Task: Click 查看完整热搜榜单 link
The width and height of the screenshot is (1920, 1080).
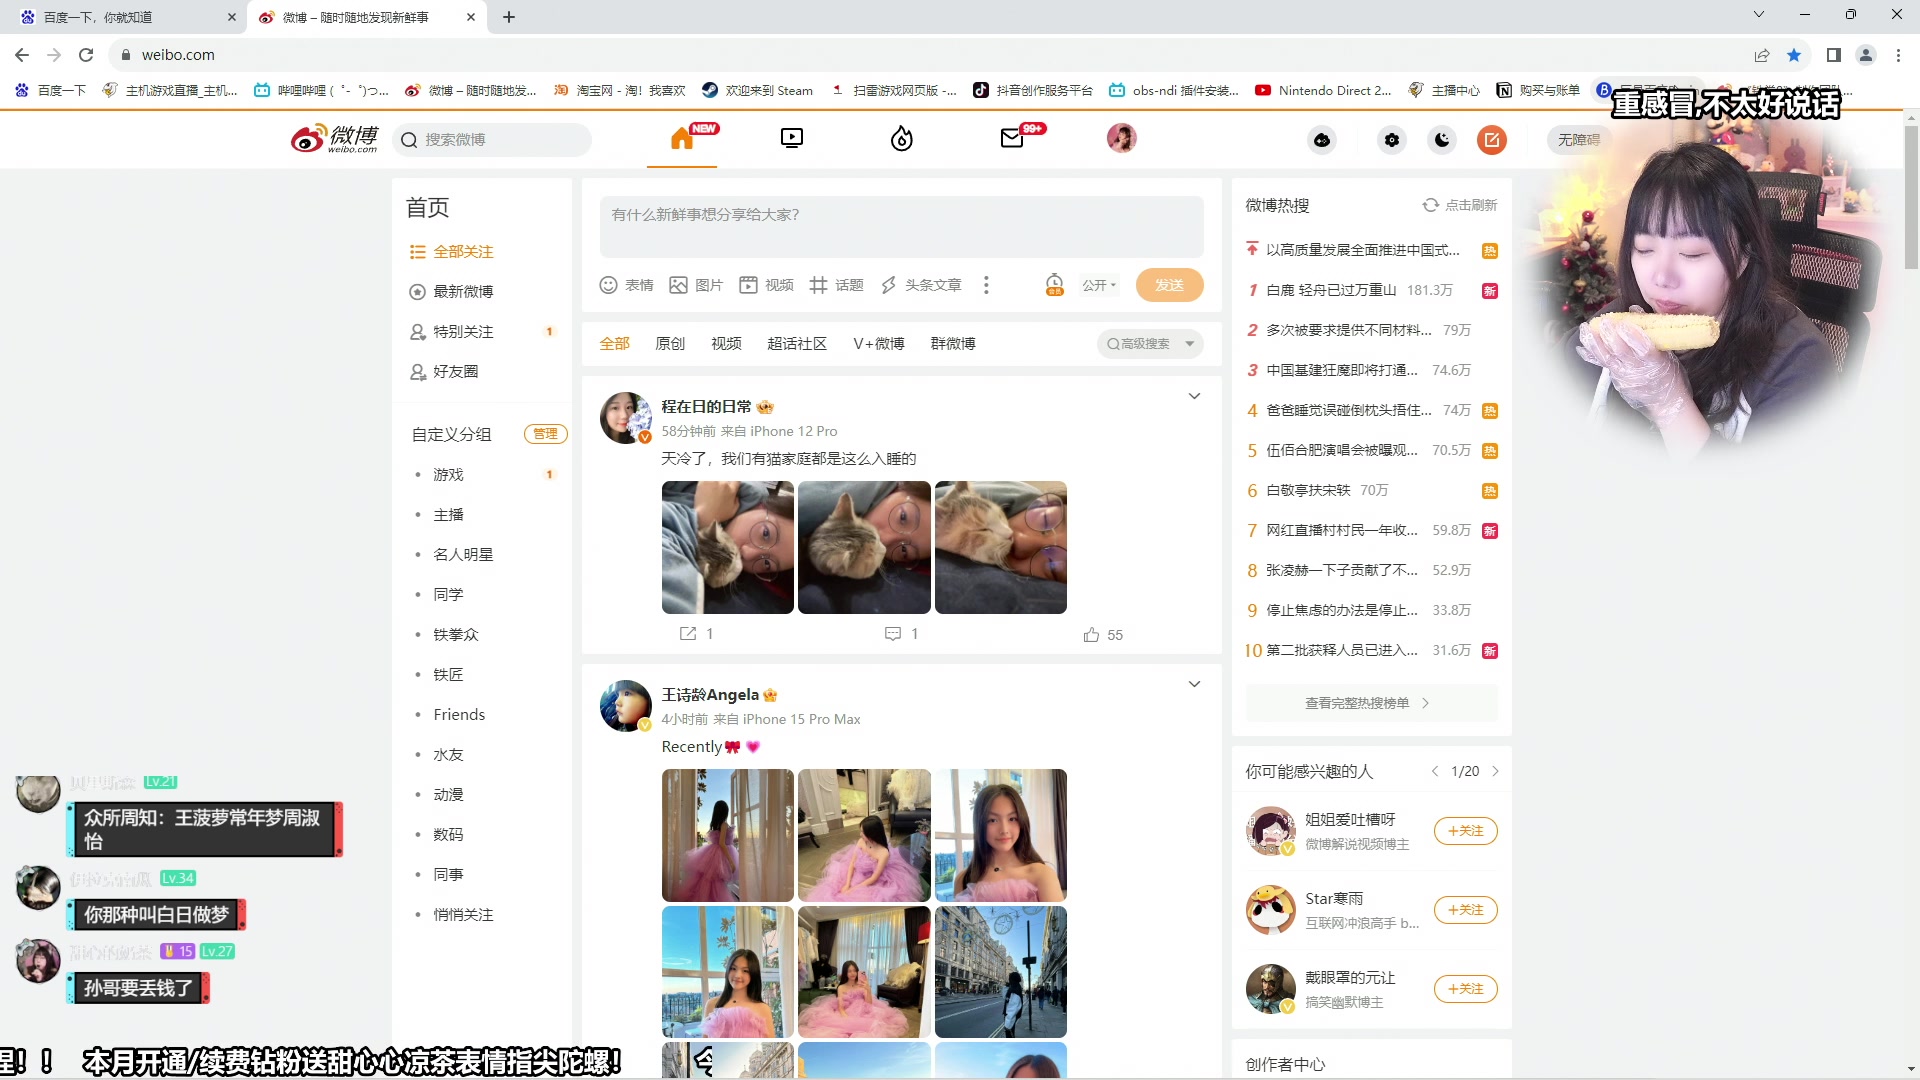Action: (1370, 703)
